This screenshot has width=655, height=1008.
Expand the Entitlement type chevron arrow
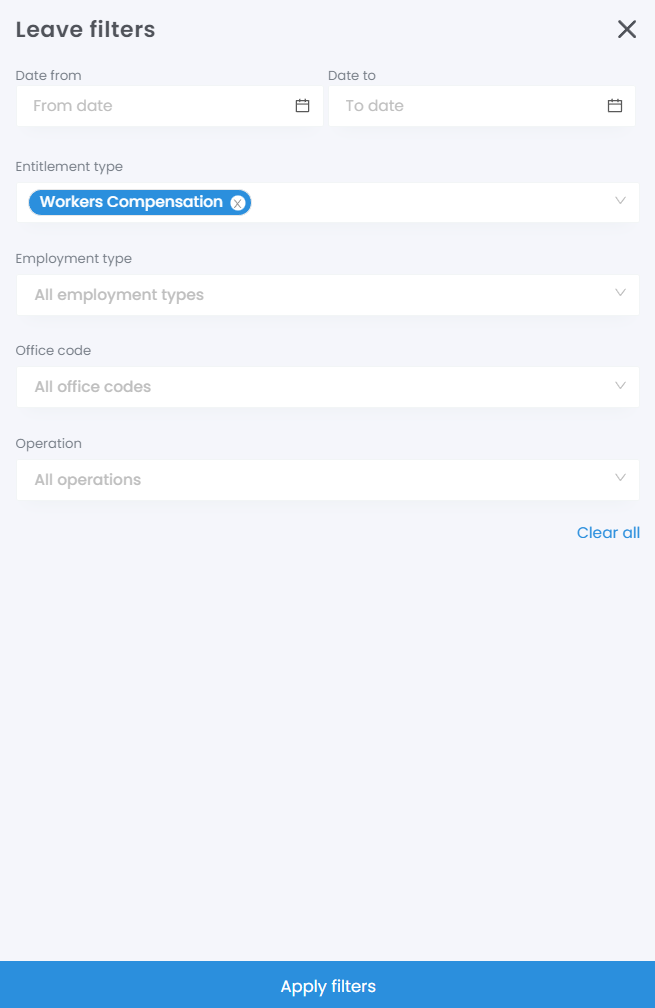620,201
